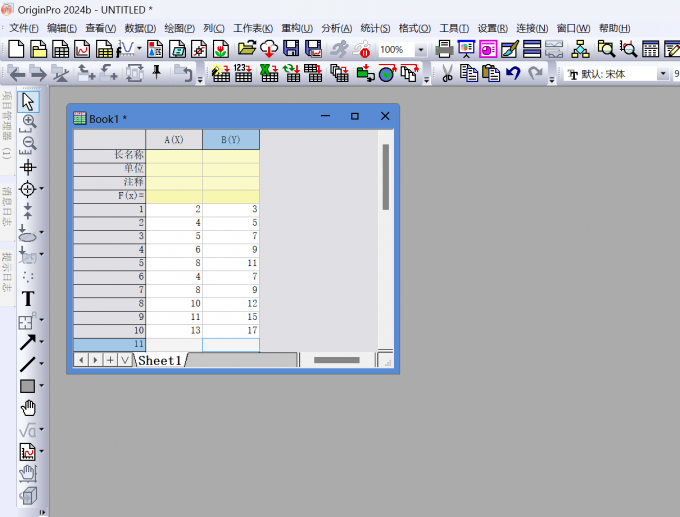
Task: Click the 长名称 cell of column A
Action: click(x=174, y=155)
